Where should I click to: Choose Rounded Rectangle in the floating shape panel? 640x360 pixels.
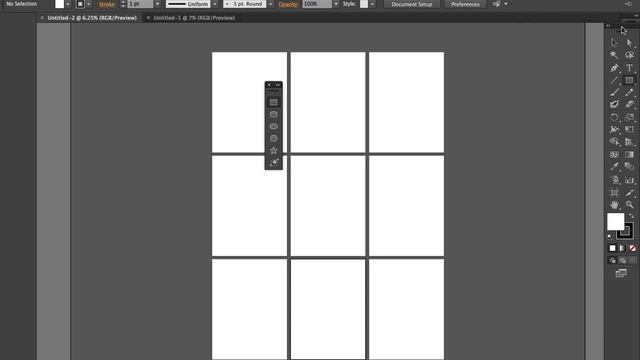click(x=273, y=114)
